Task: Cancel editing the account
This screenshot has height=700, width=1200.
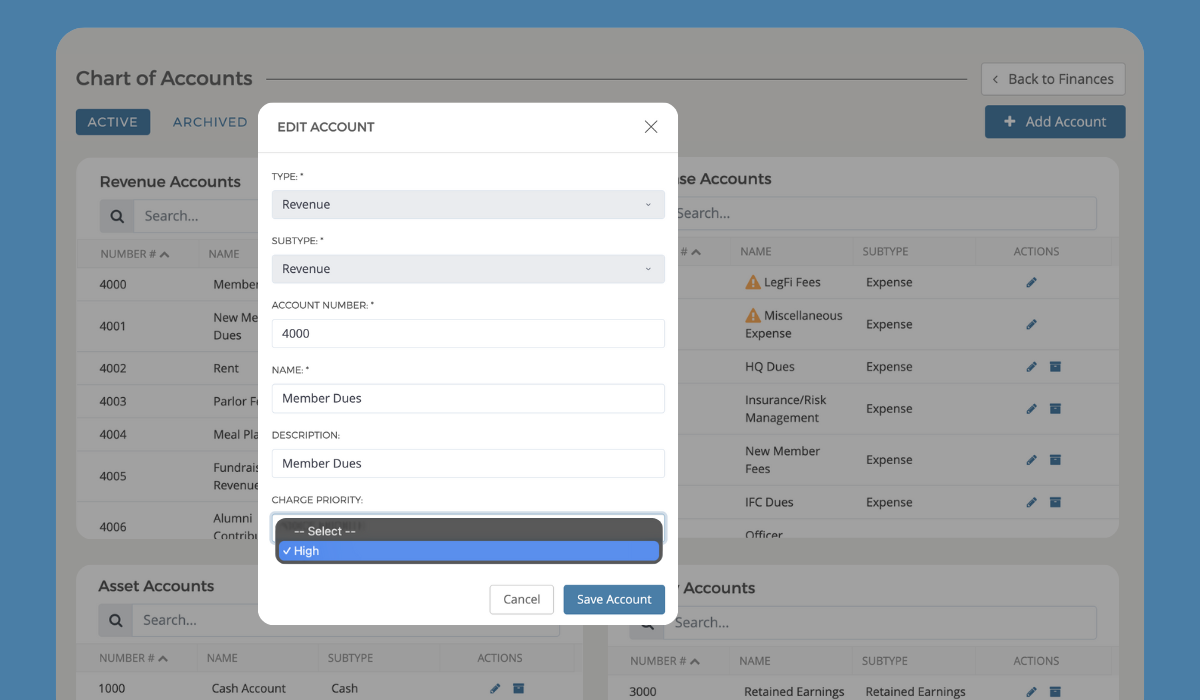Action: [x=521, y=599]
